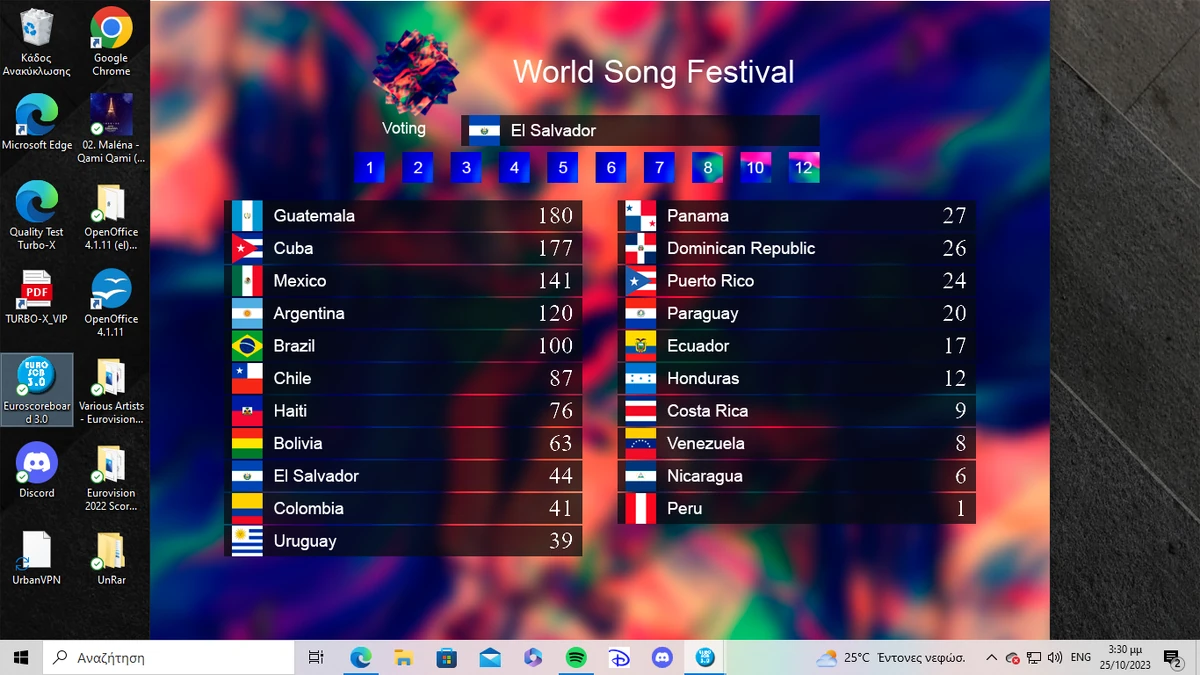1200x675 pixels.
Task: Switch keyboard language via the ENG indicator
Action: 1080,657
